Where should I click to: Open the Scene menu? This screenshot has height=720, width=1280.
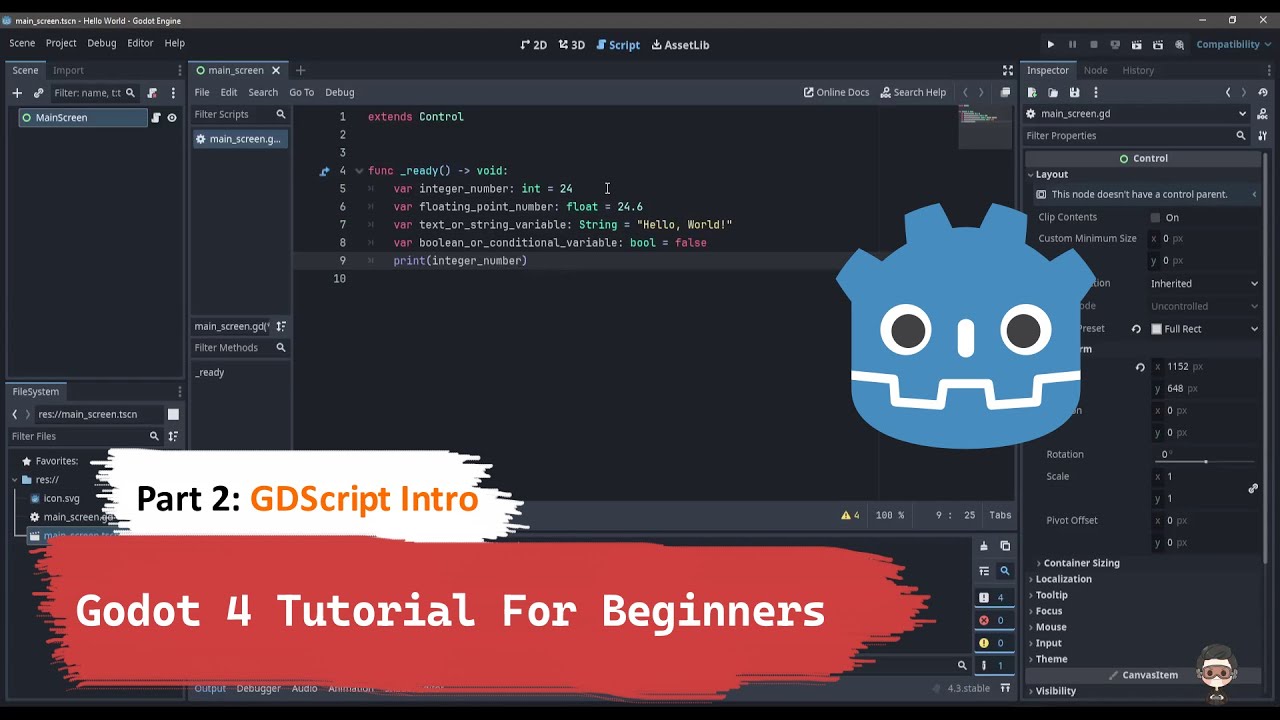tap(22, 43)
